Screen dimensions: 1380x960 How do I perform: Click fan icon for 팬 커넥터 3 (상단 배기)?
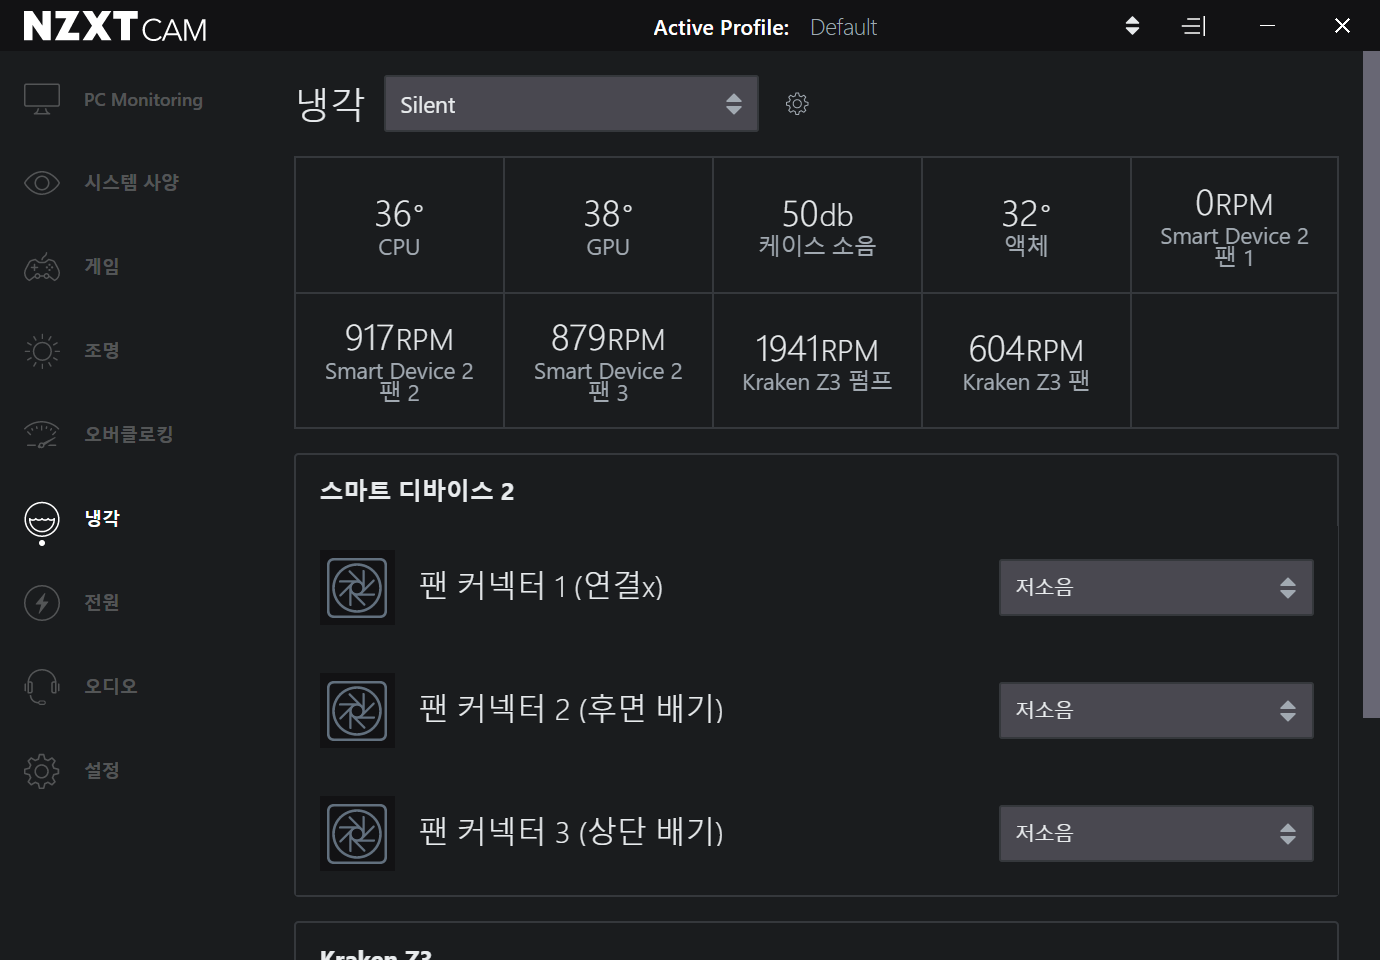click(357, 833)
